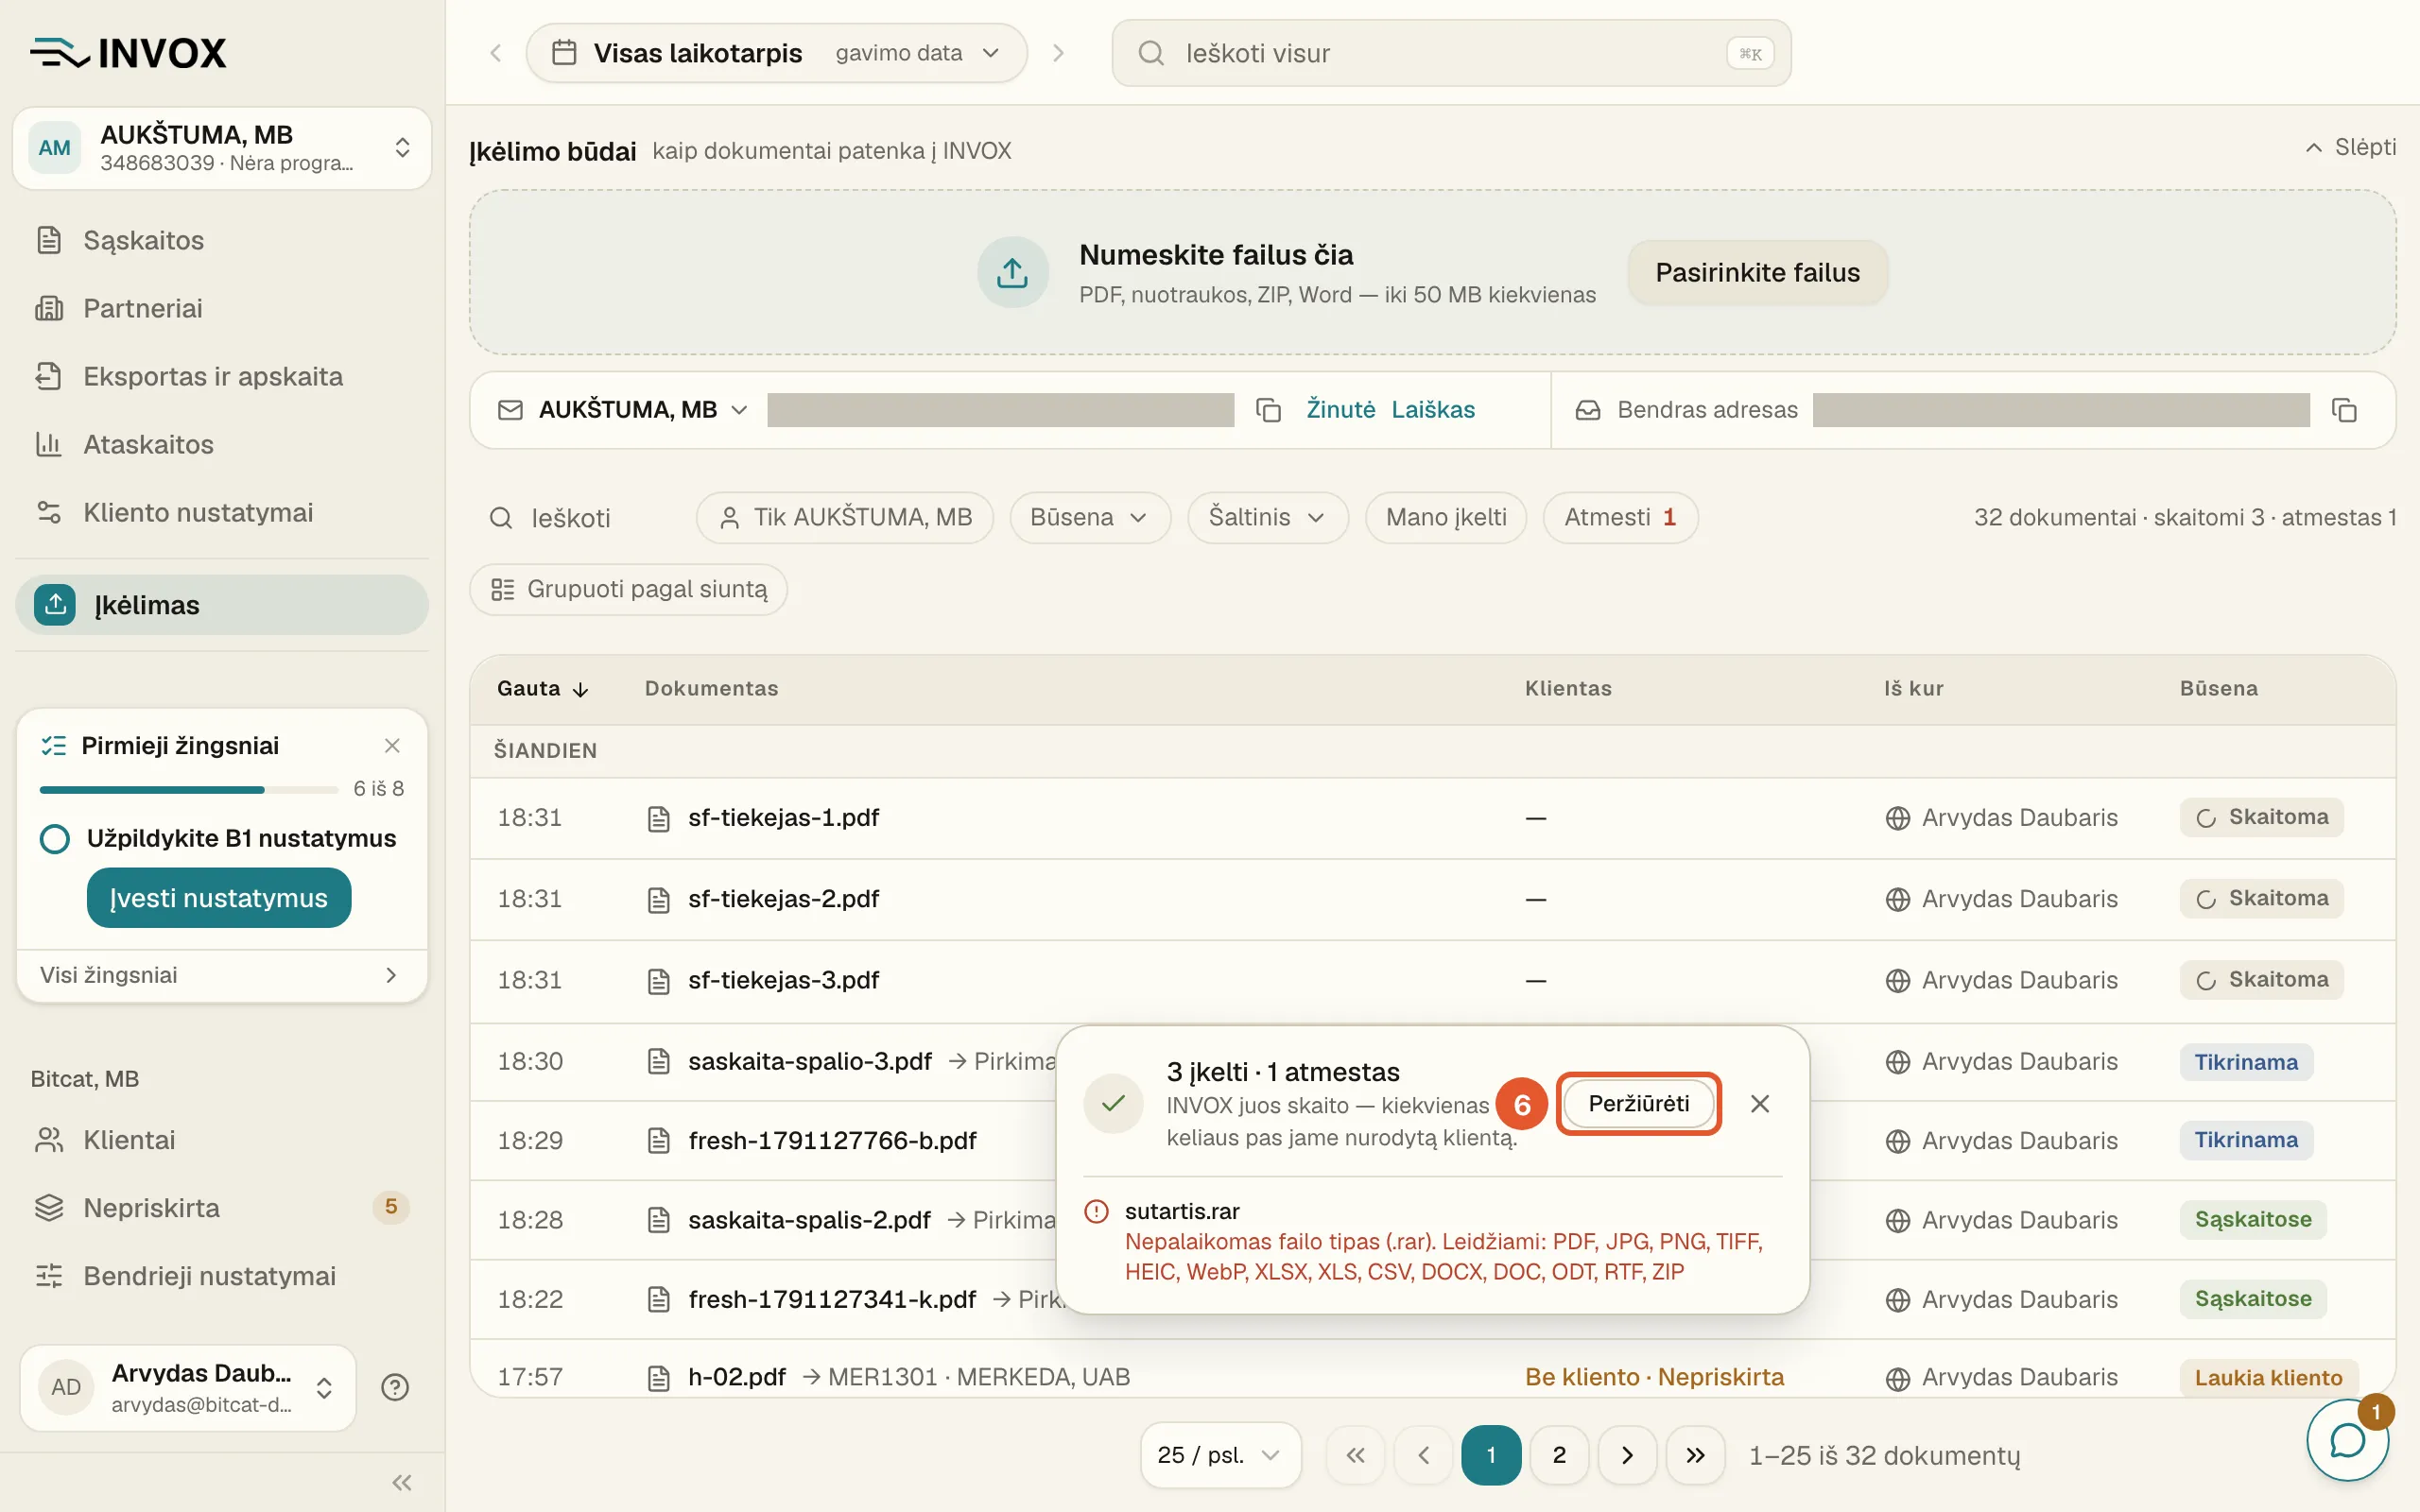Expand the Būsena filter dropdown
This screenshot has height=1512, width=2420.
tap(1089, 517)
